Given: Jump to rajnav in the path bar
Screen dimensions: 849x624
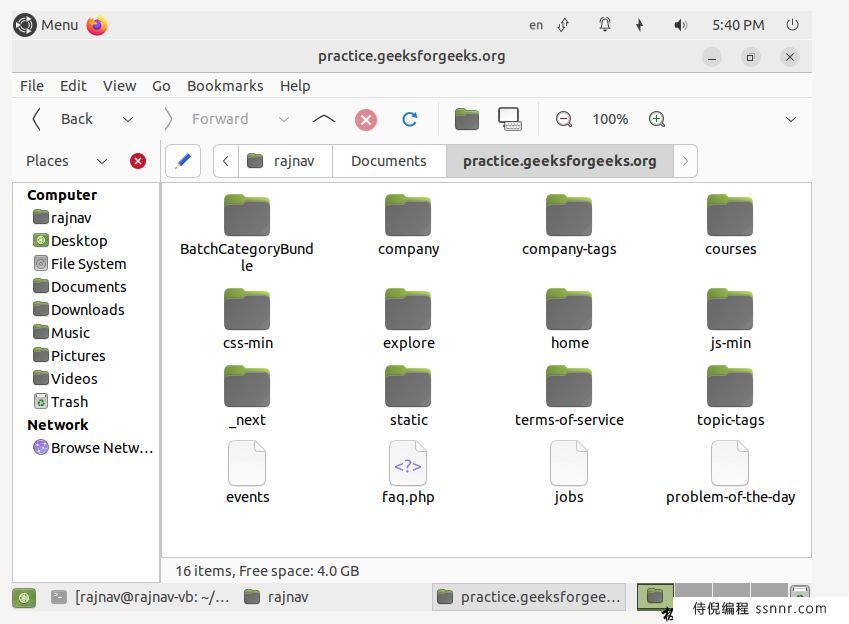Looking at the screenshot, I should click(285, 161).
